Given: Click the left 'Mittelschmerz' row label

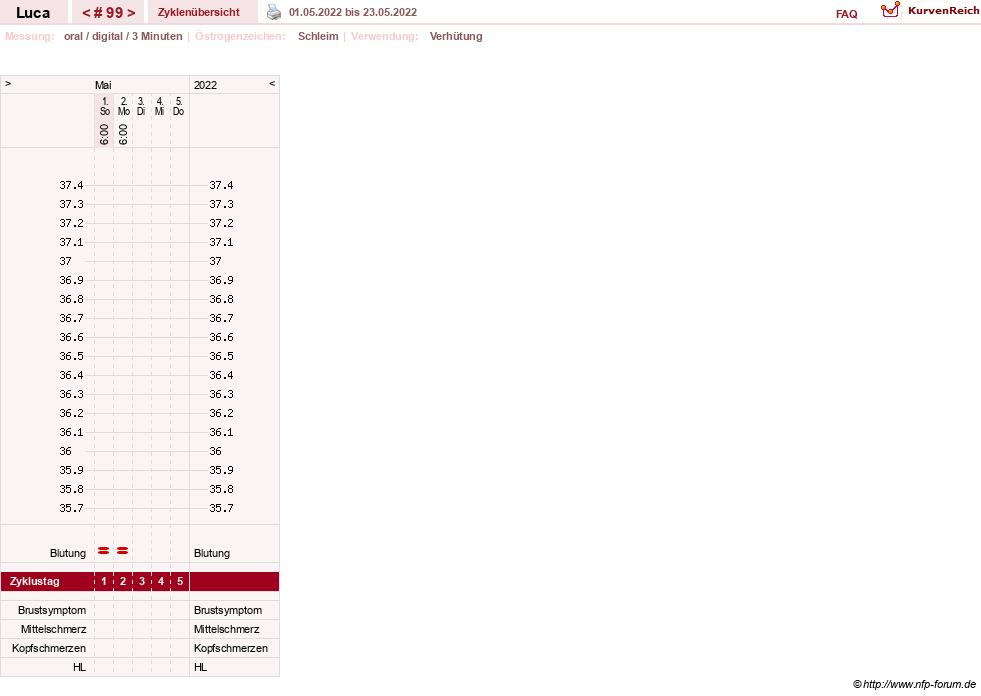Looking at the screenshot, I should pyautogui.click(x=53, y=629).
